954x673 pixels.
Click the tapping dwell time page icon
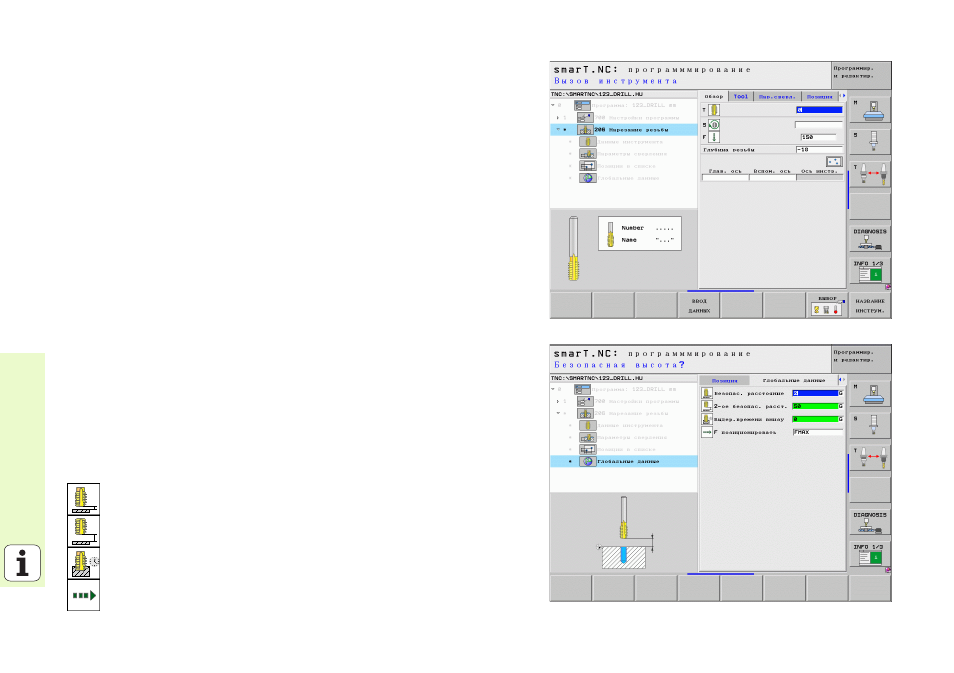click(83, 563)
